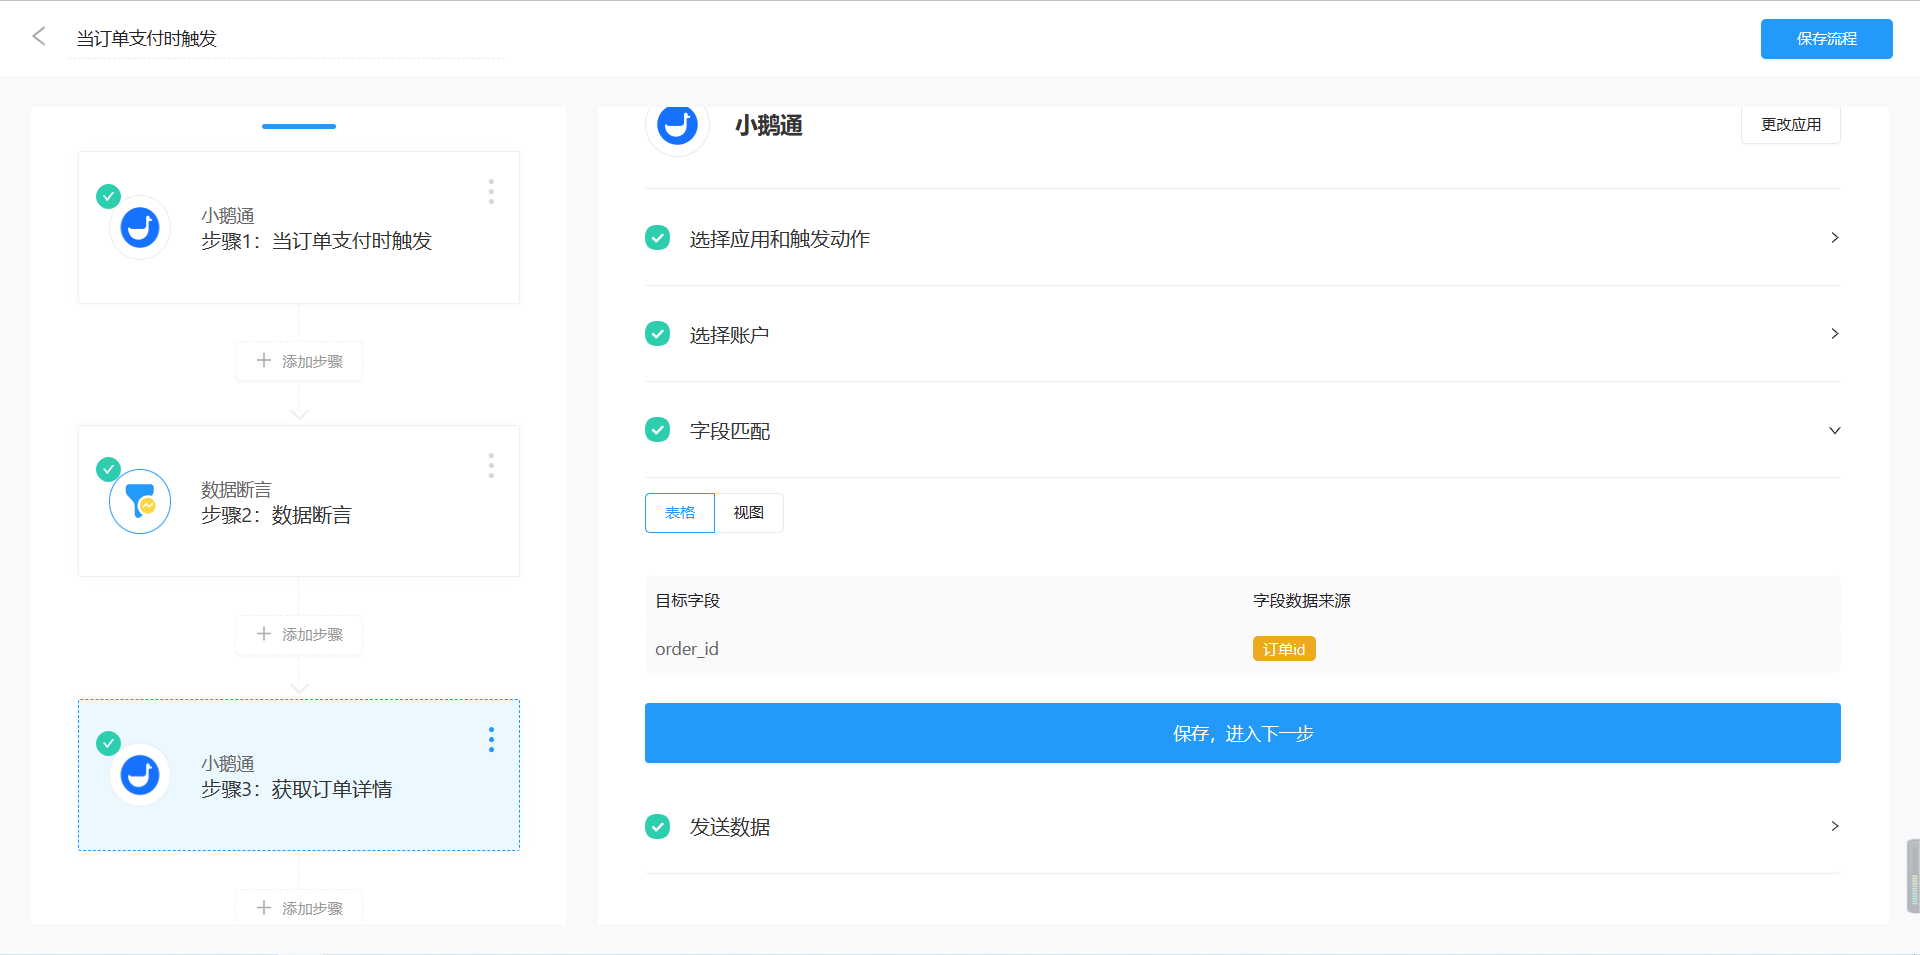The width and height of the screenshot is (1920, 955).
Task: Select step 1 '当订单支付时触发' card text
Action: (316, 241)
